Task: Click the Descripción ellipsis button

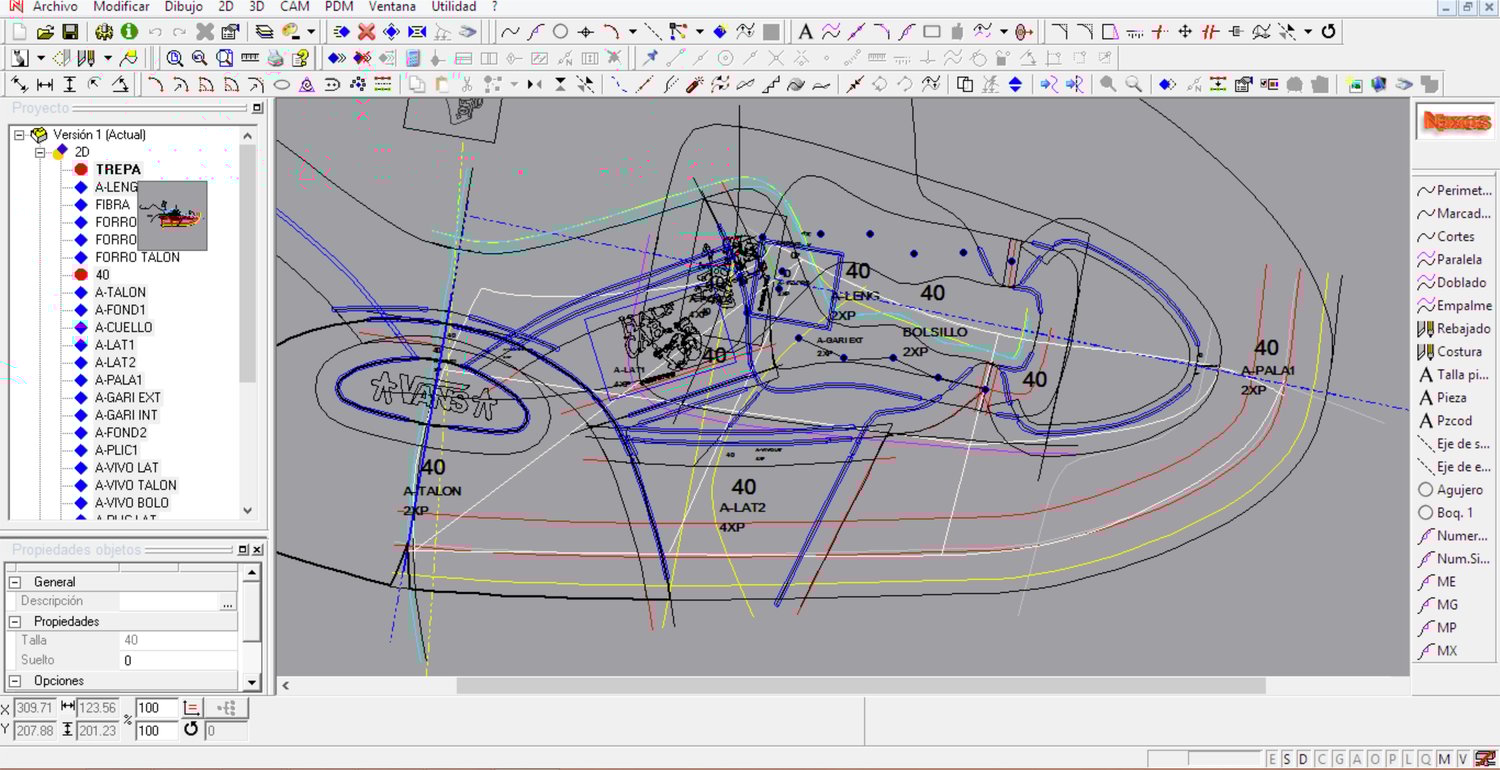Action: pyautogui.click(x=228, y=602)
